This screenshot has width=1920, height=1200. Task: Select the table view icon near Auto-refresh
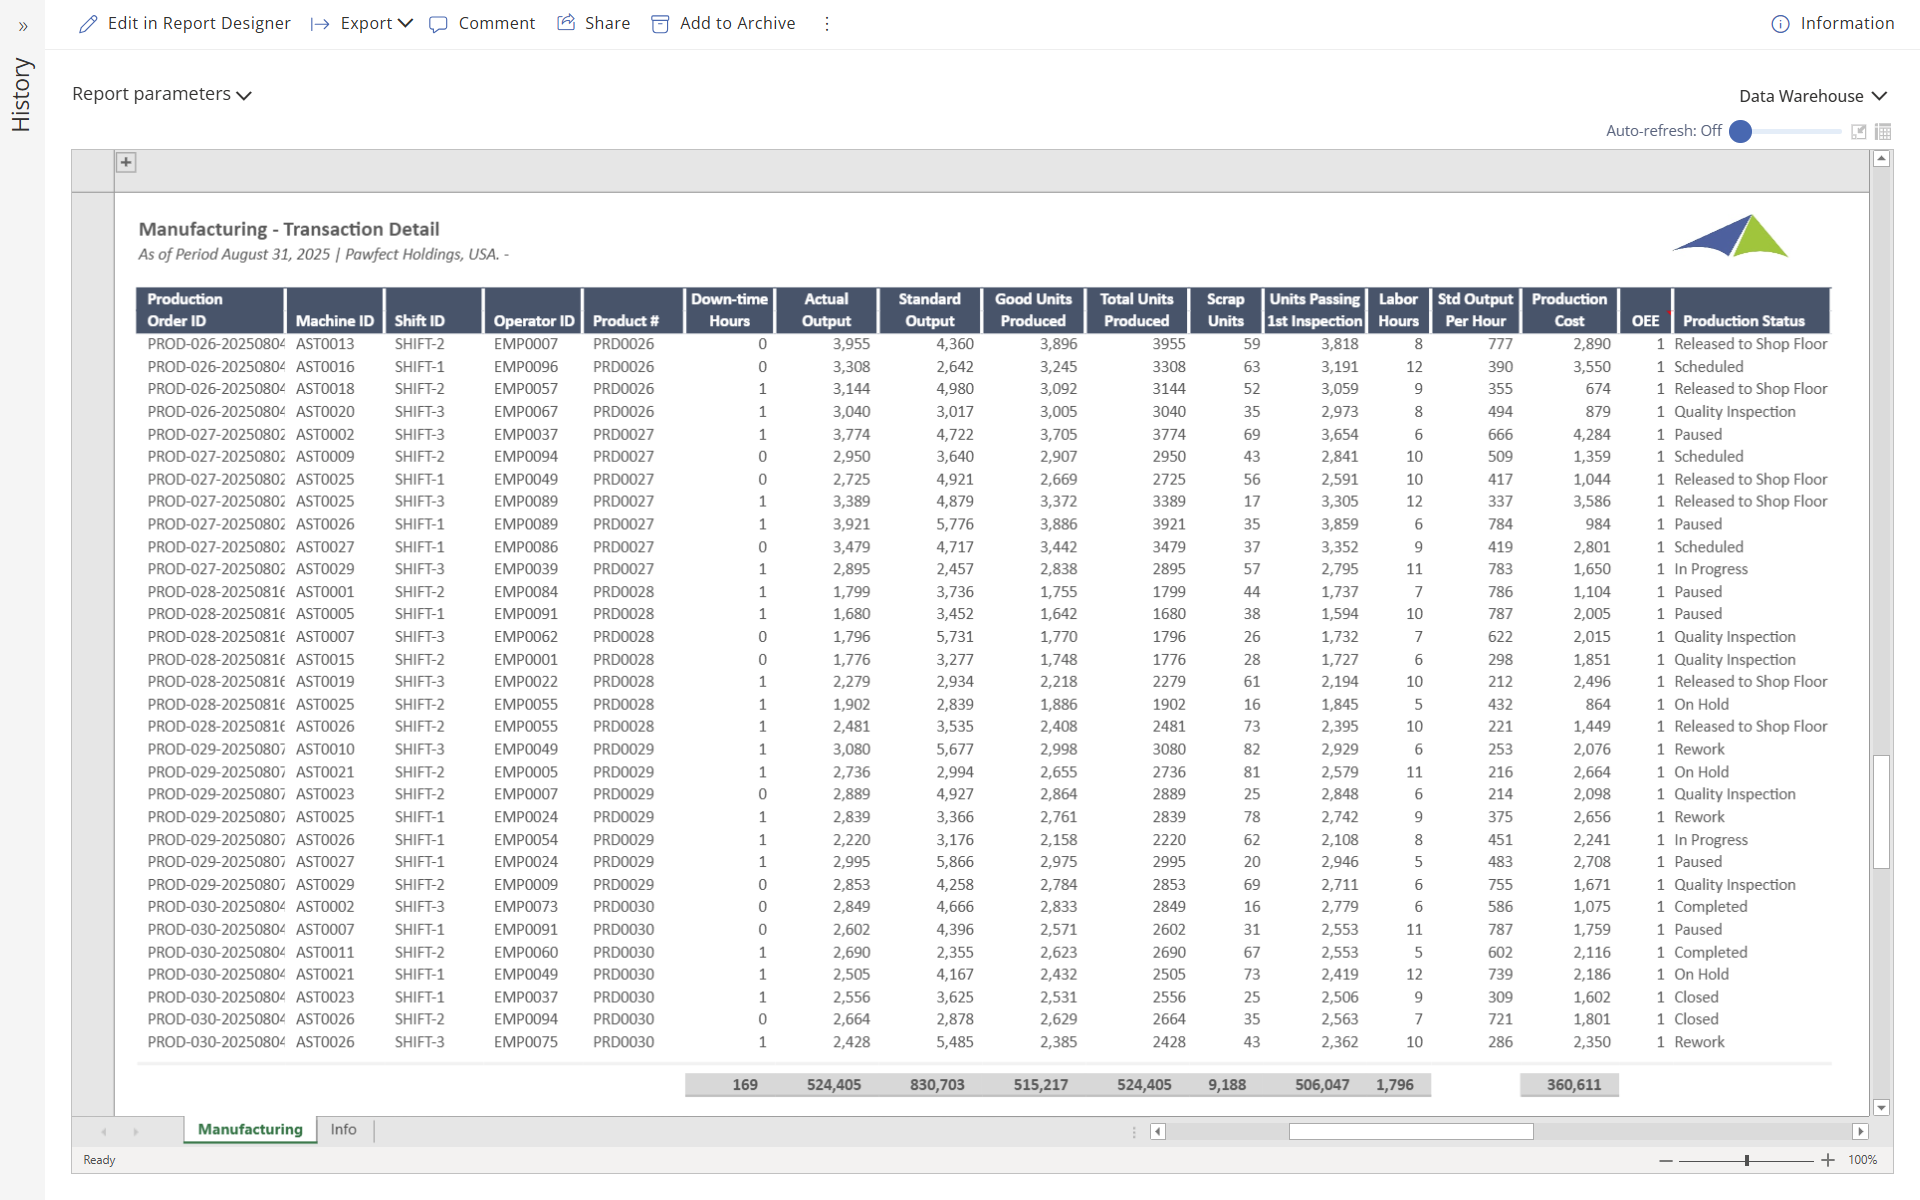tap(1883, 131)
